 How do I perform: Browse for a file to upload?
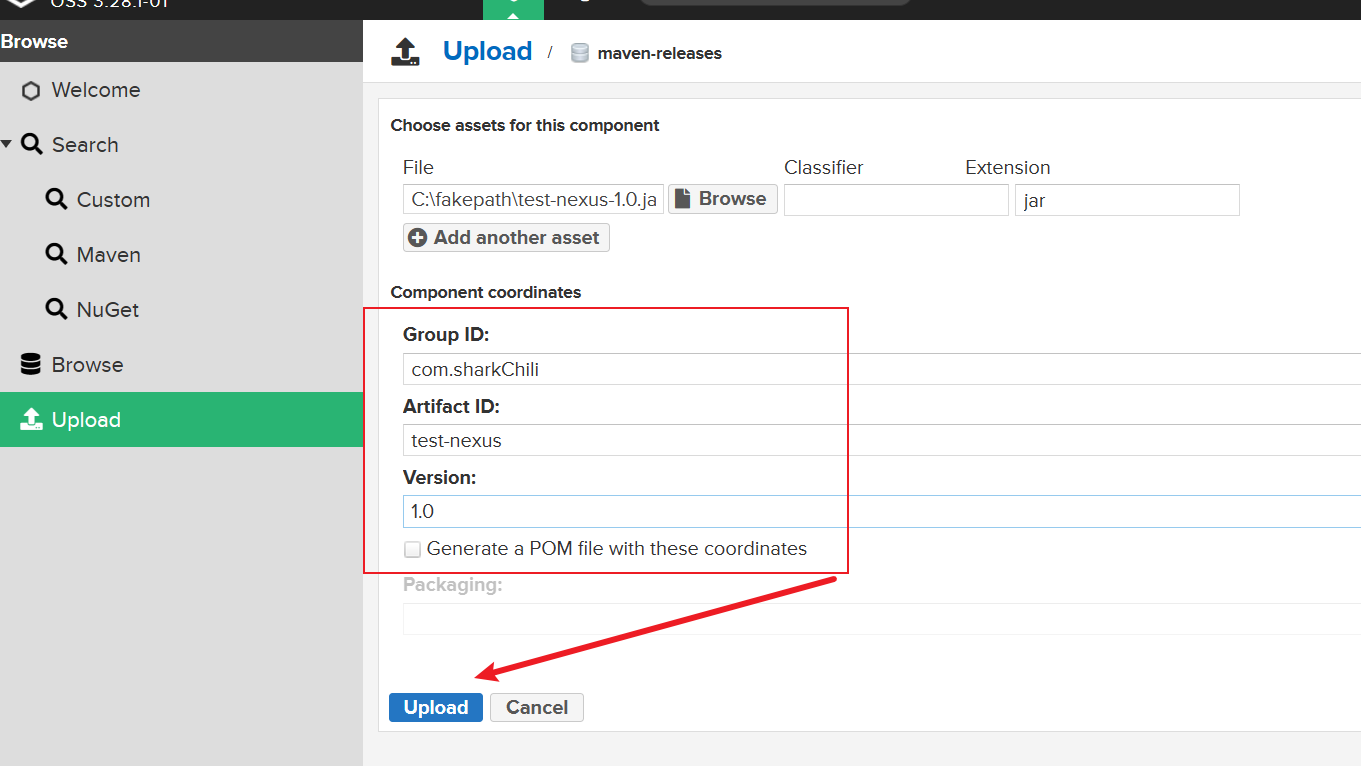click(722, 199)
